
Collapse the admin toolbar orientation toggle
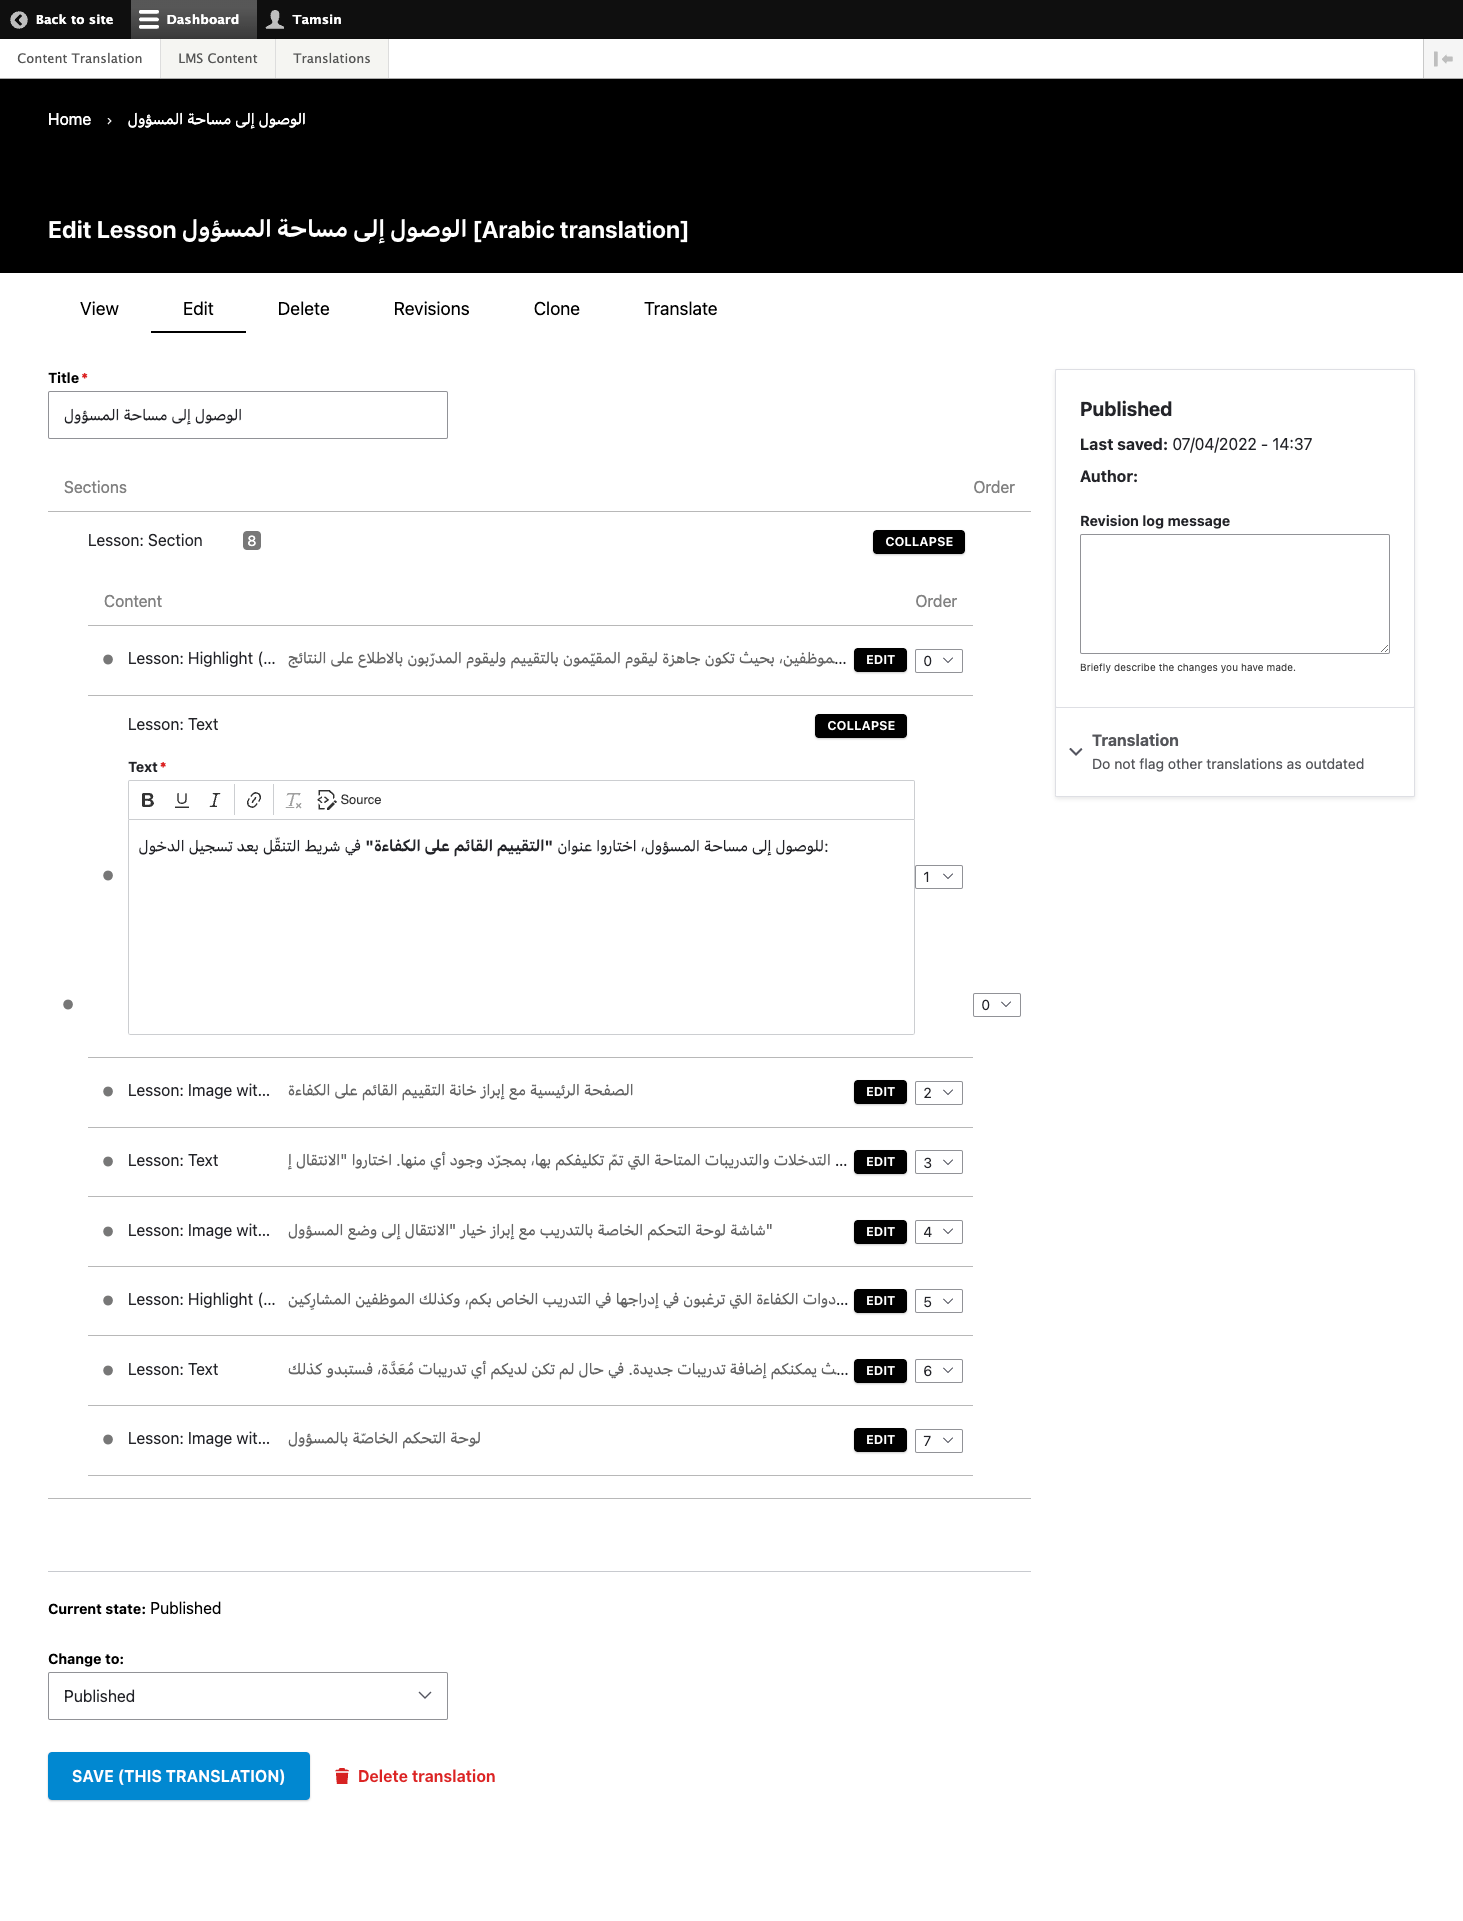1442,59
